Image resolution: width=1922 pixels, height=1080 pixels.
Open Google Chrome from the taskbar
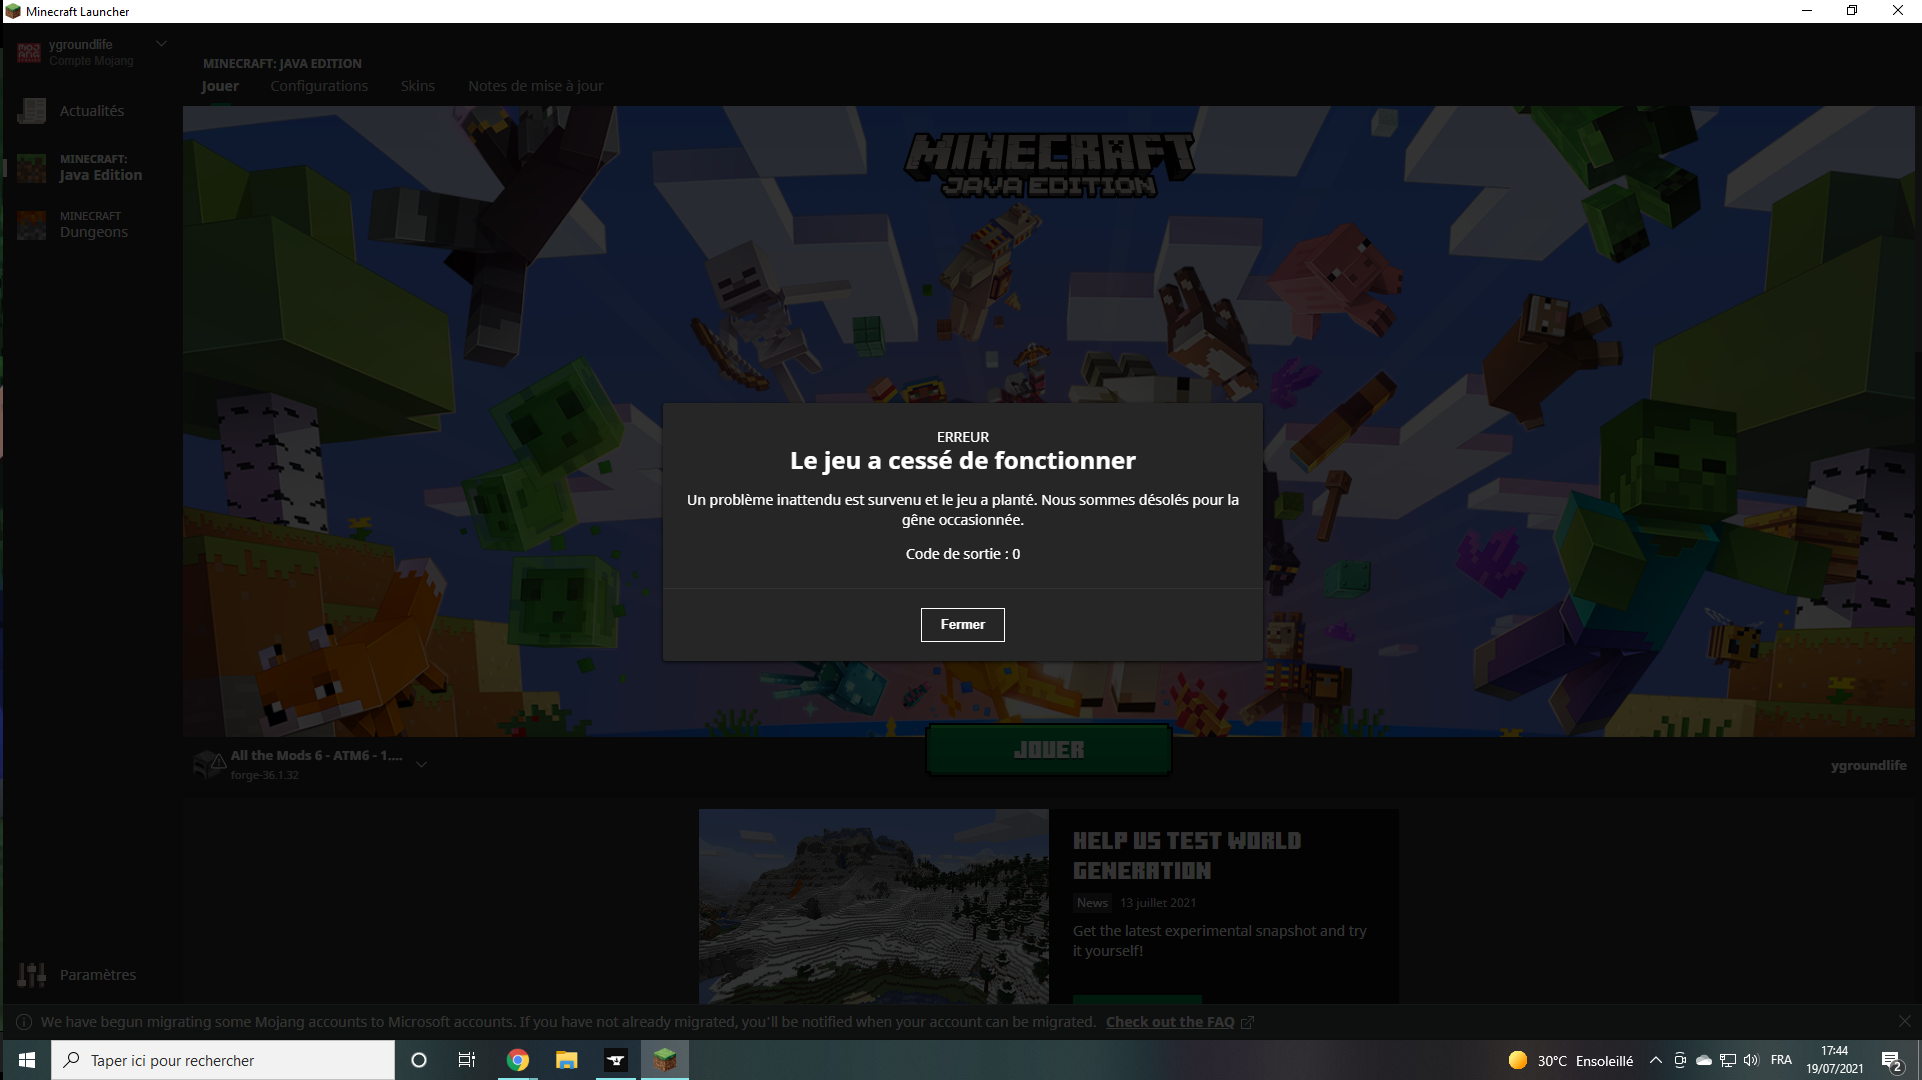point(517,1060)
